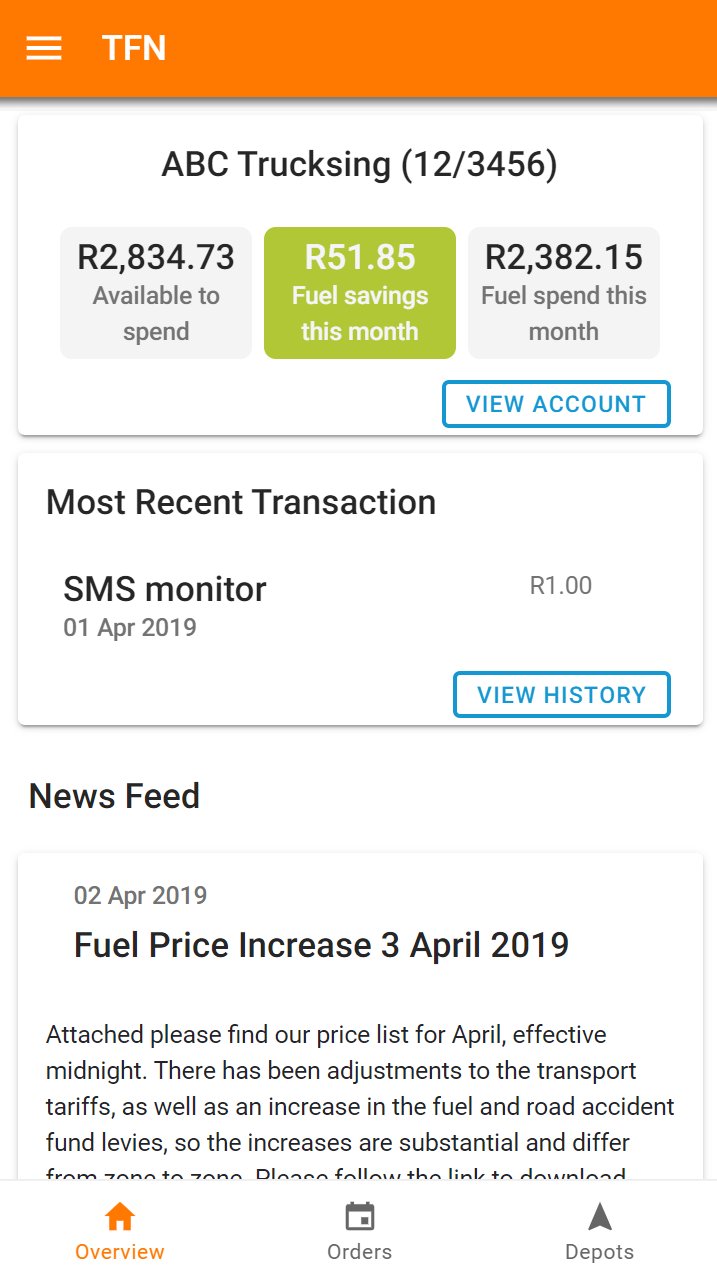Select the Depots location marker icon
The width and height of the screenshot is (717, 1278).
[599, 1215]
